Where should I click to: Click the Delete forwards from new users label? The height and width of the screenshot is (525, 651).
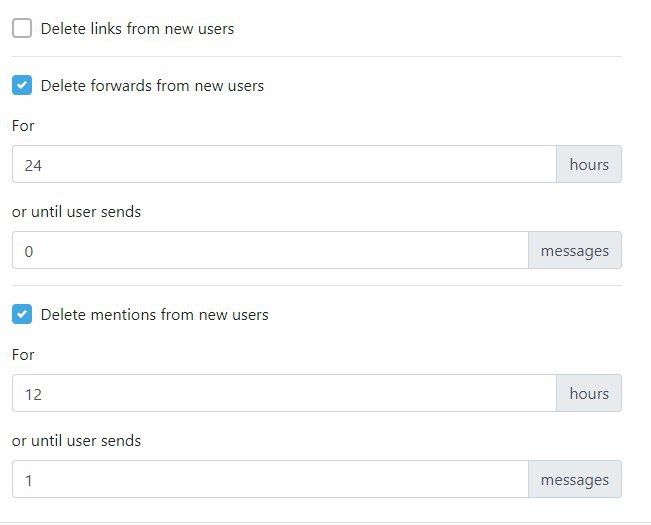coord(152,85)
